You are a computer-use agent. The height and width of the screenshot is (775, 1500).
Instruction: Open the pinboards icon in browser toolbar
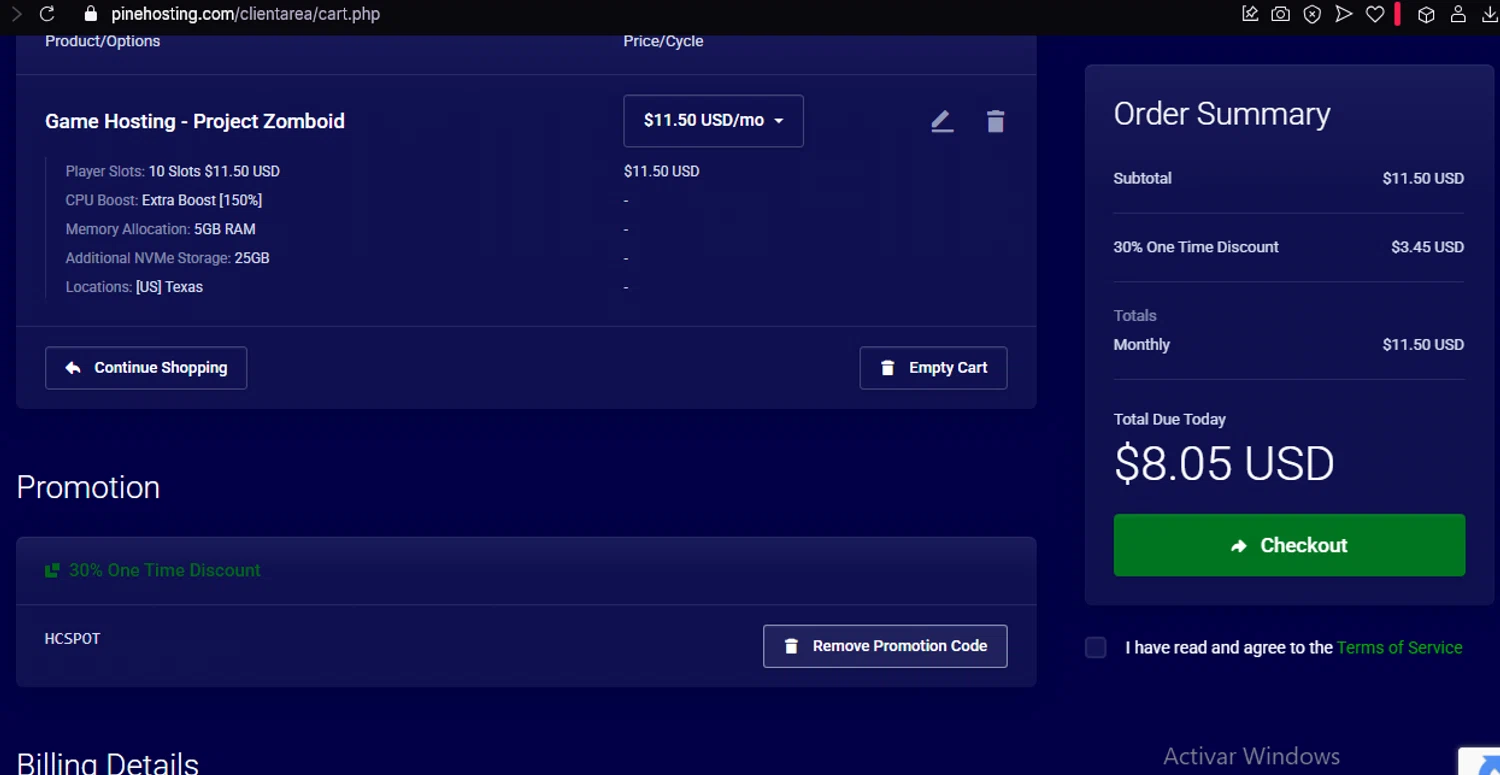(x=1250, y=14)
